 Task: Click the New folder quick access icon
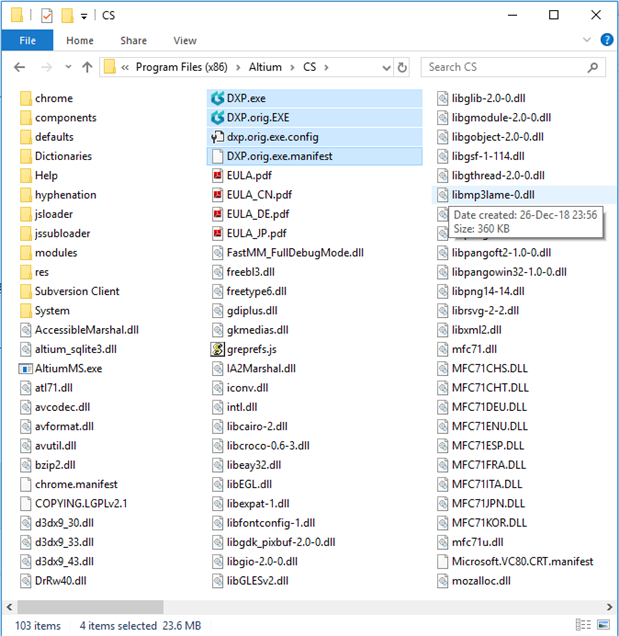click(67, 15)
